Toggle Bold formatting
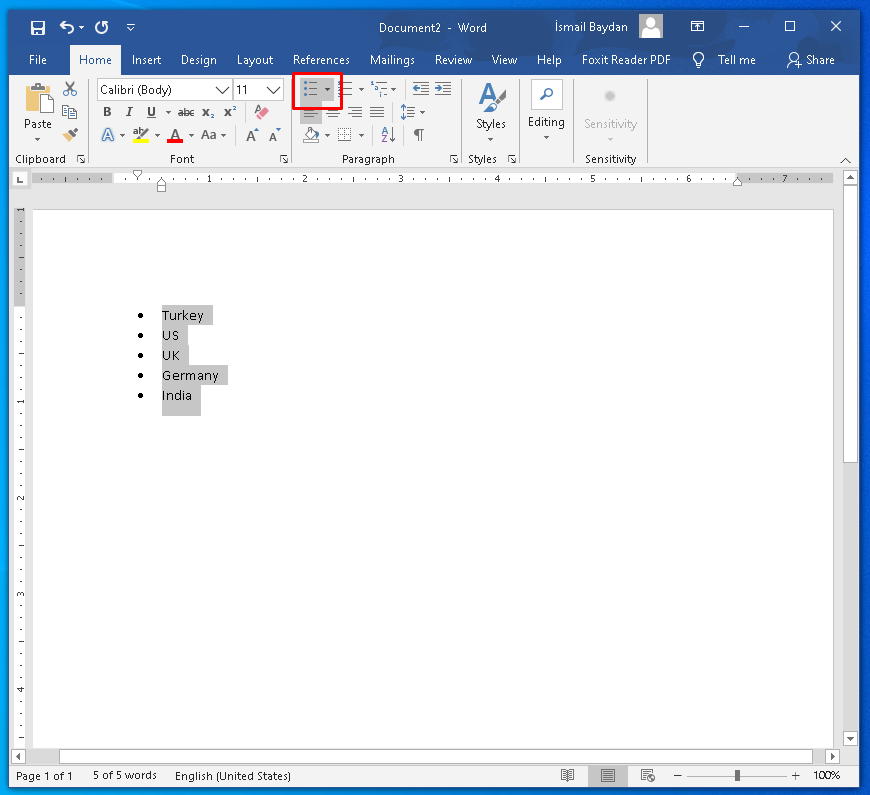870x795 pixels. tap(107, 112)
